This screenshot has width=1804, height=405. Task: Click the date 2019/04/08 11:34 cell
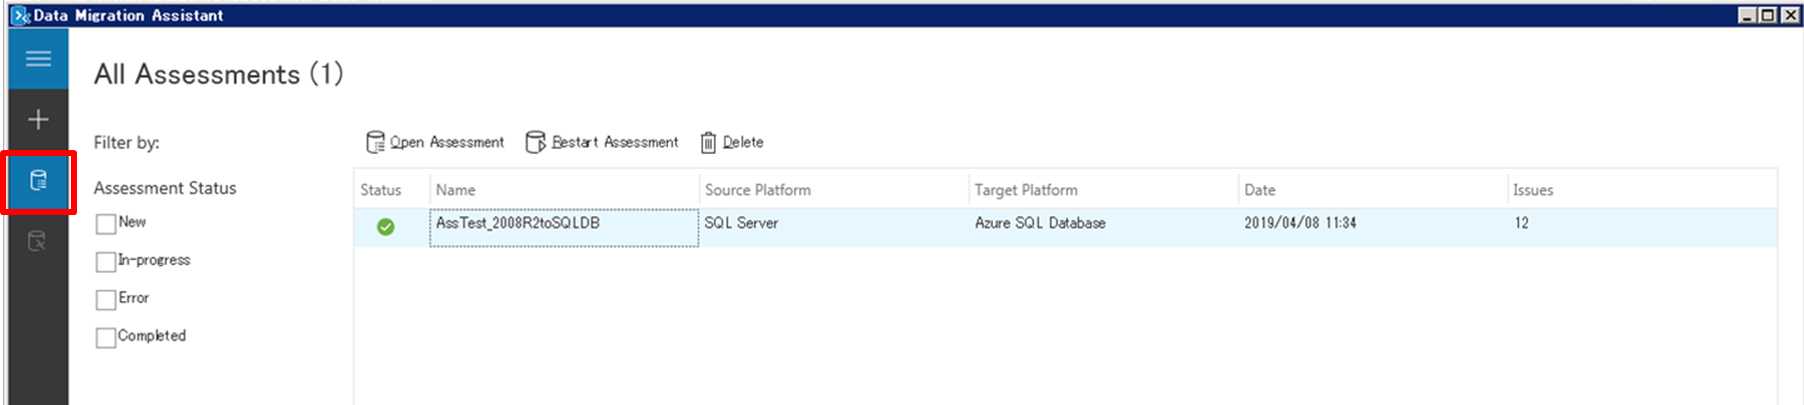pyautogui.click(x=1300, y=223)
